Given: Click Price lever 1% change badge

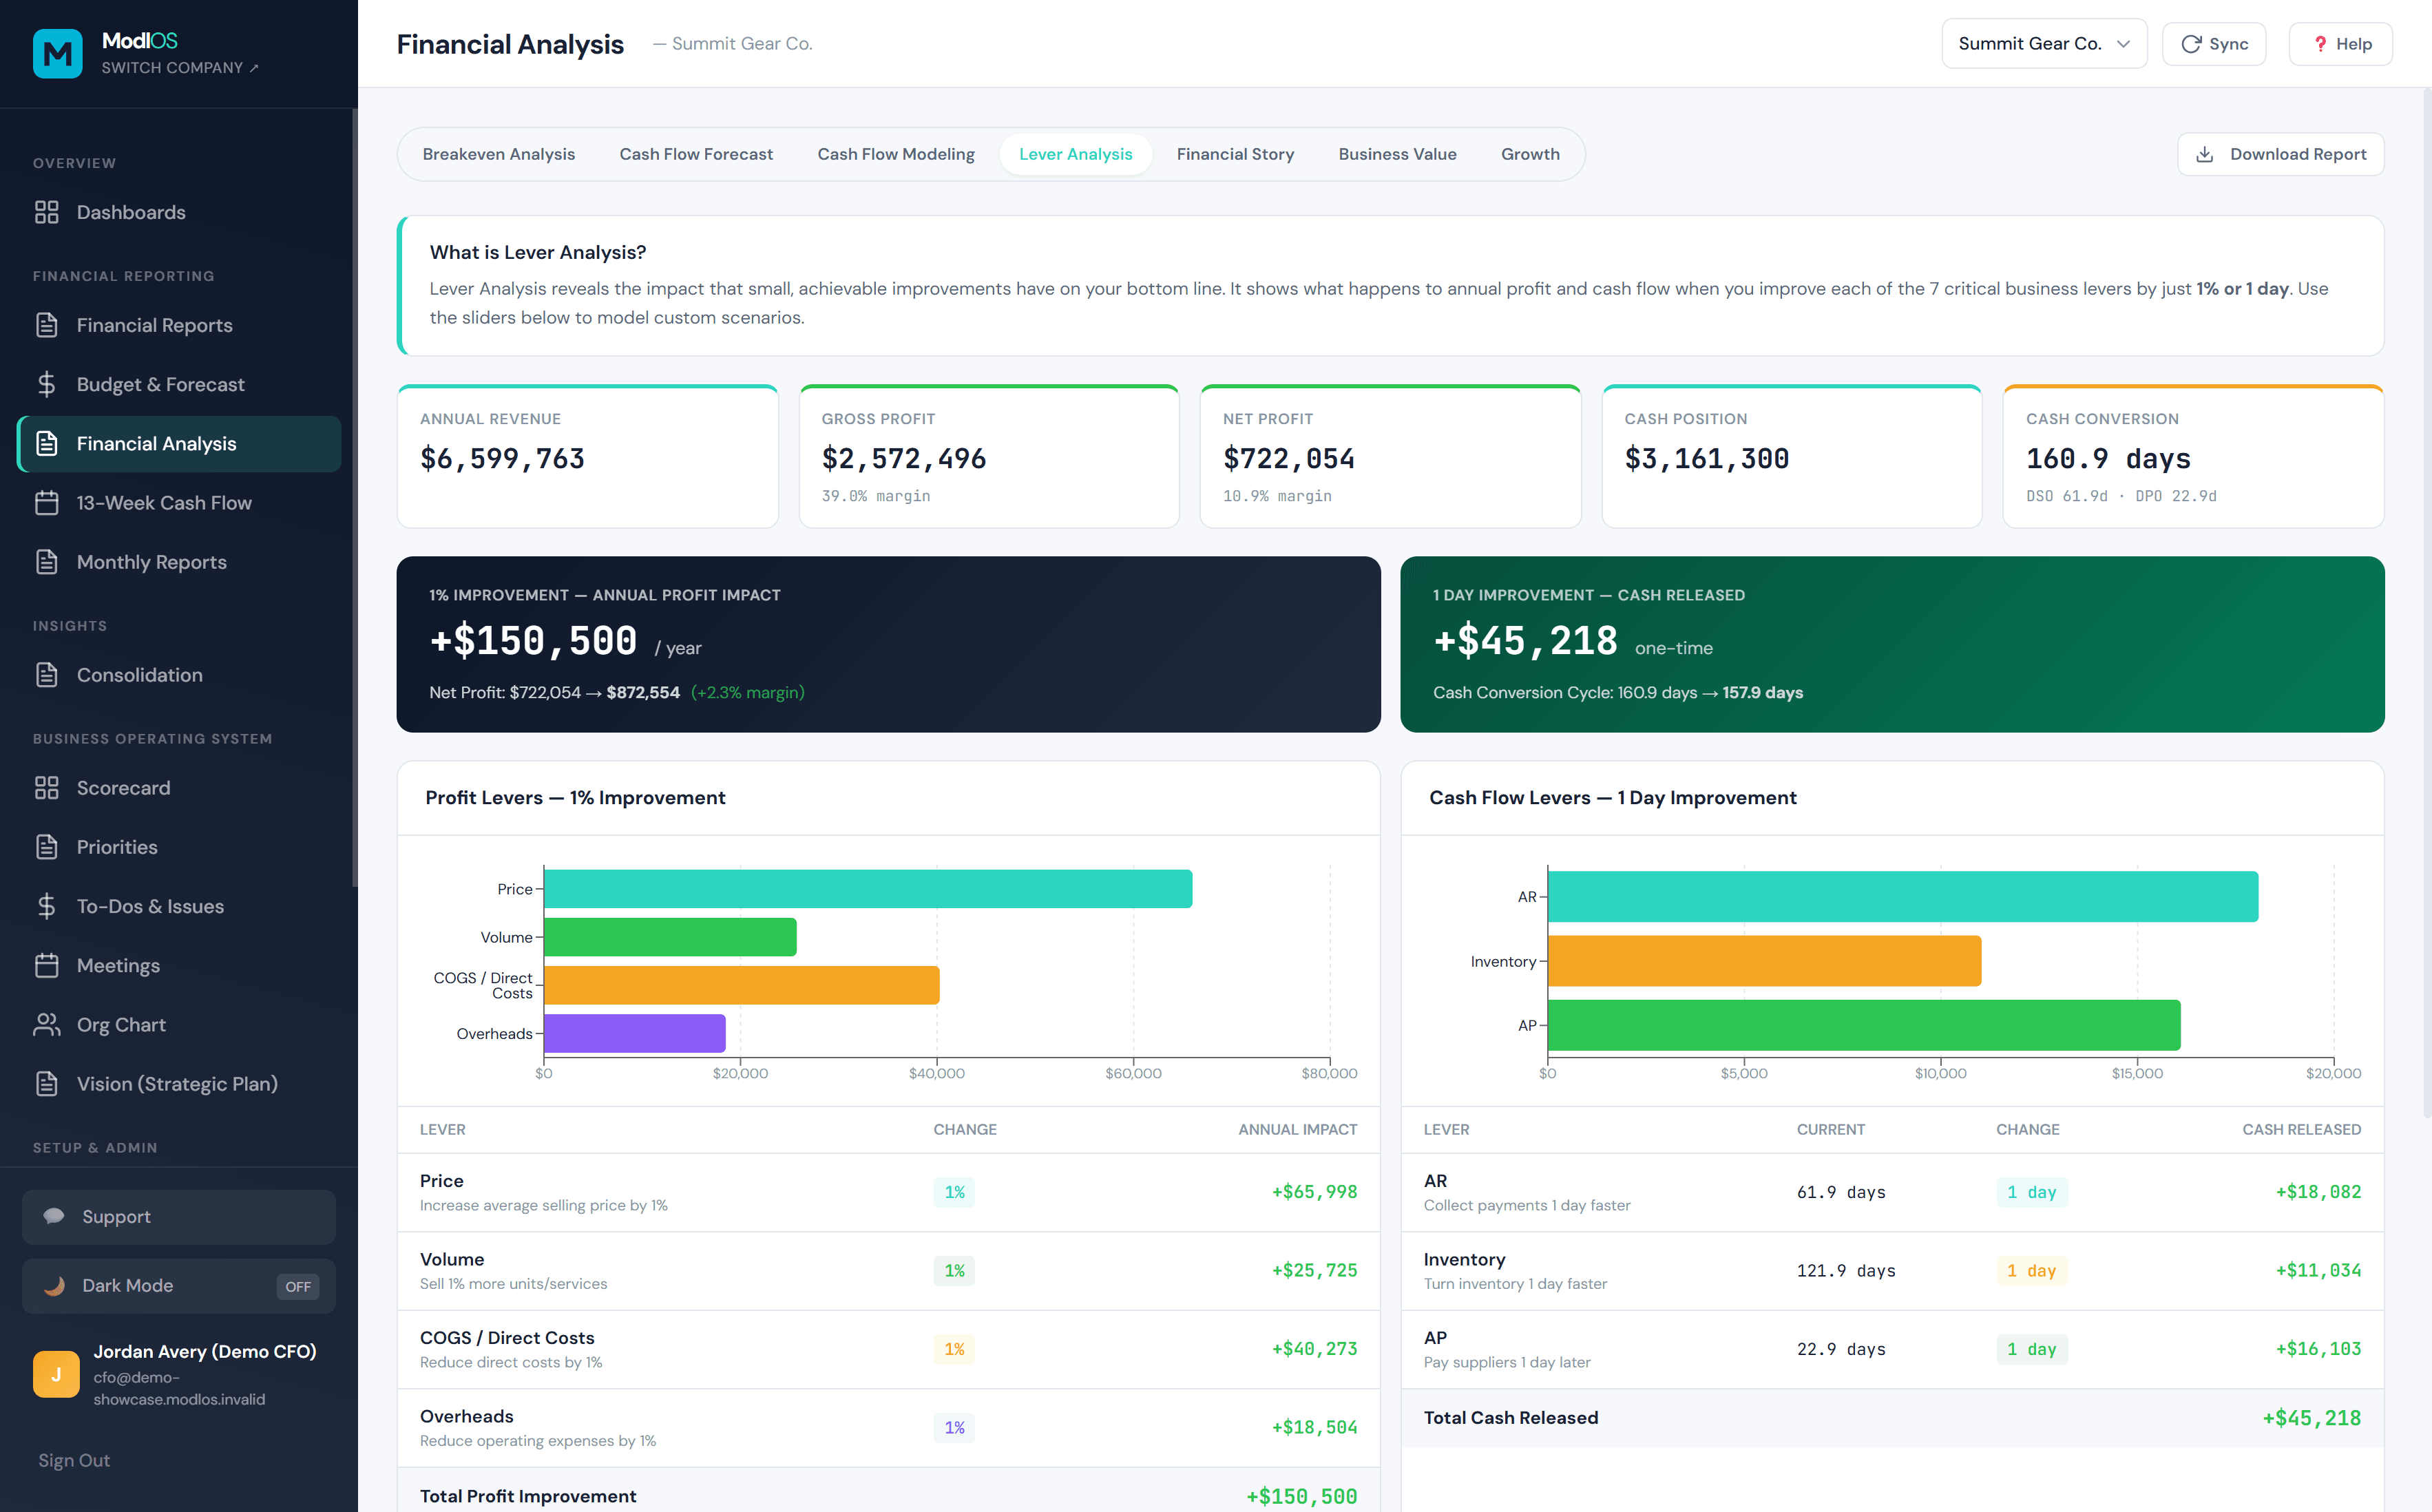Looking at the screenshot, I should [954, 1192].
